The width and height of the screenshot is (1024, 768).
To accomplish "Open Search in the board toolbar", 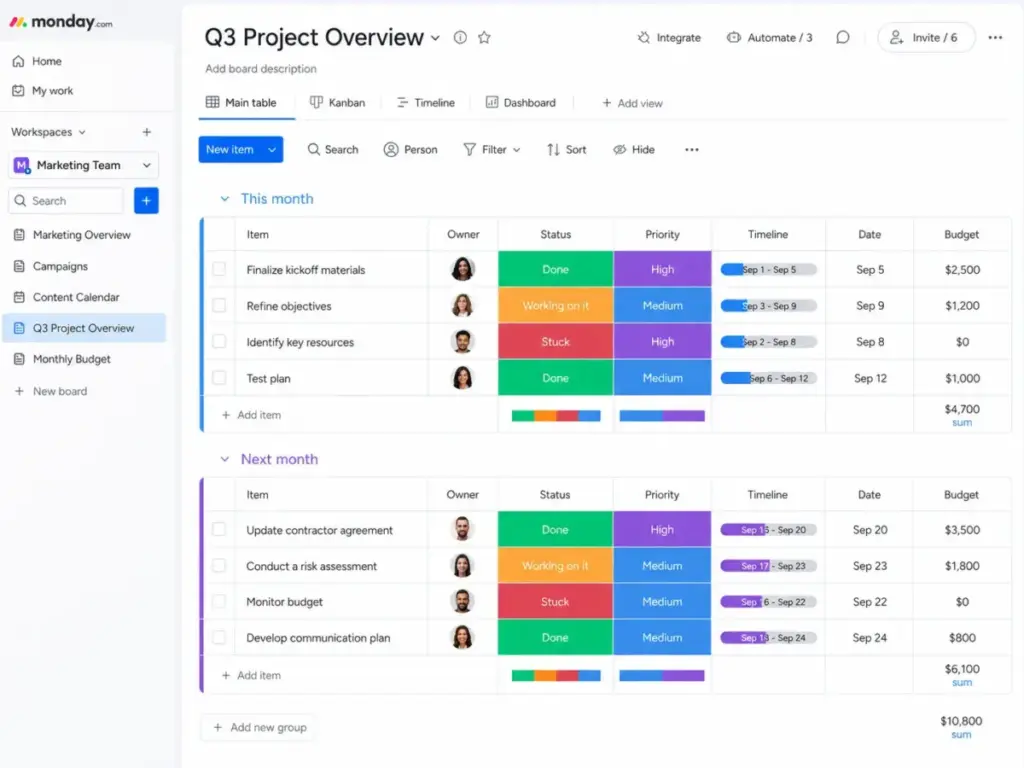I will pyautogui.click(x=332, y=150).
